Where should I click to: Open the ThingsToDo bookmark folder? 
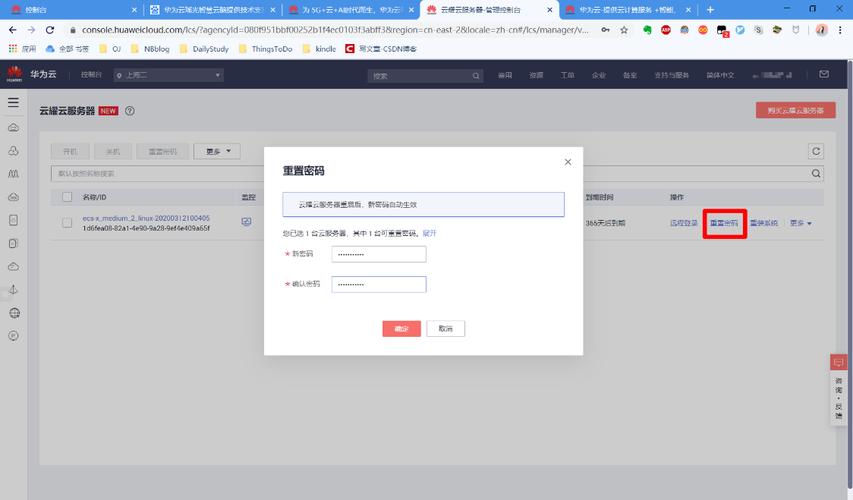[265, 49]
